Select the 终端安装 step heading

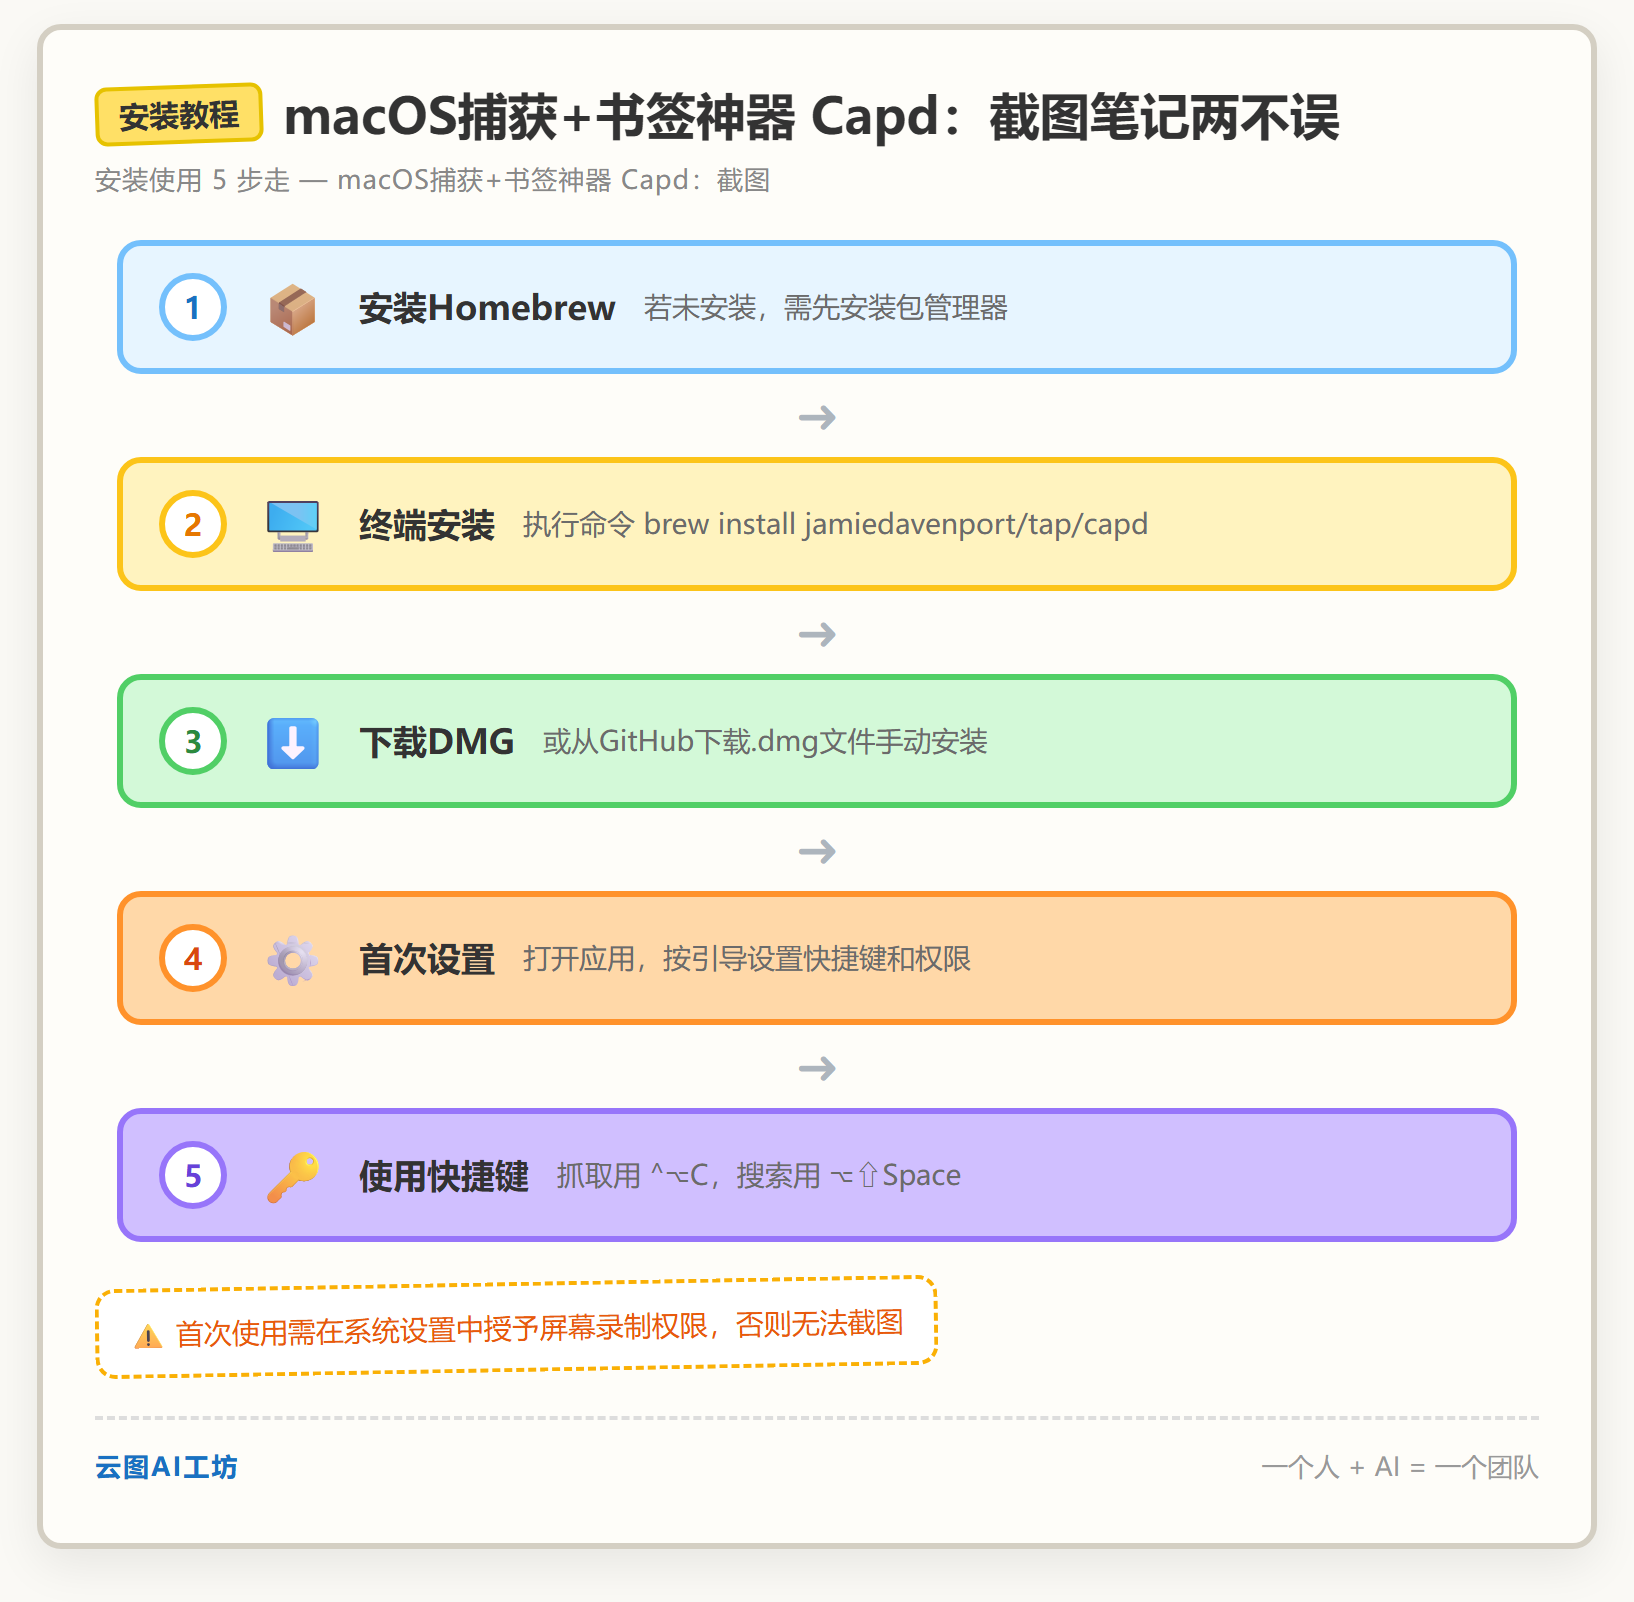point(427,525)
